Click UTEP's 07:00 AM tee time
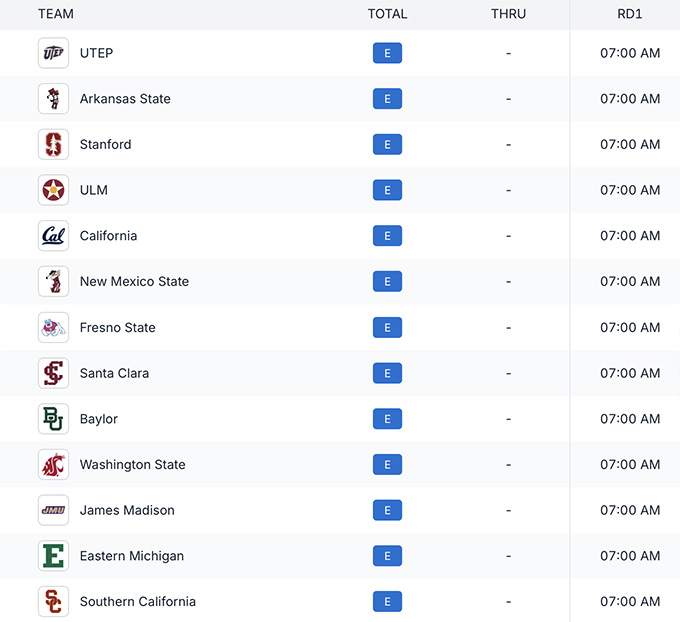Viewport: 680px width, 622px height. click(630, 53)
